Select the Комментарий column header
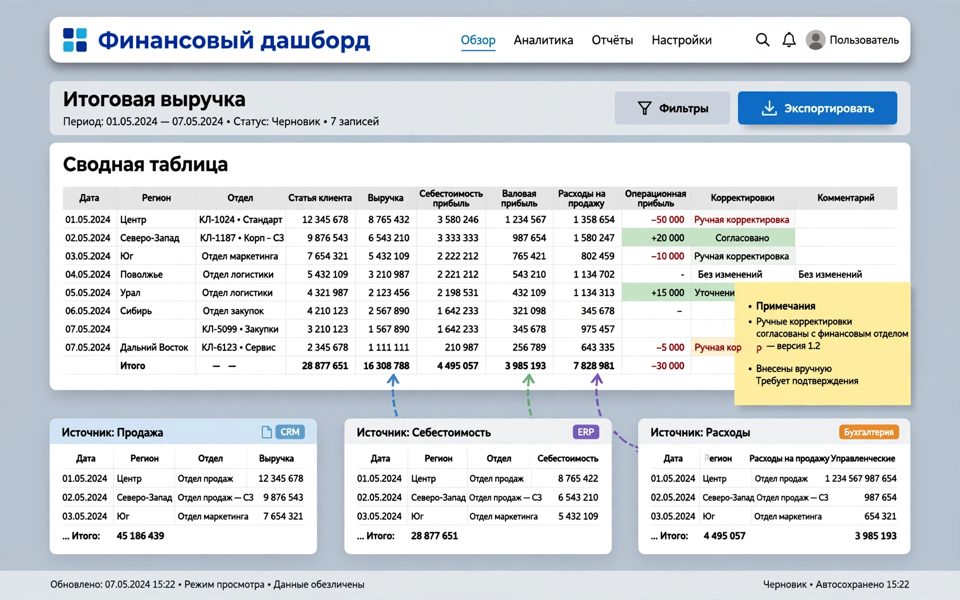The width and height of the screenshot is (960, 600). (x=846, y=198)
